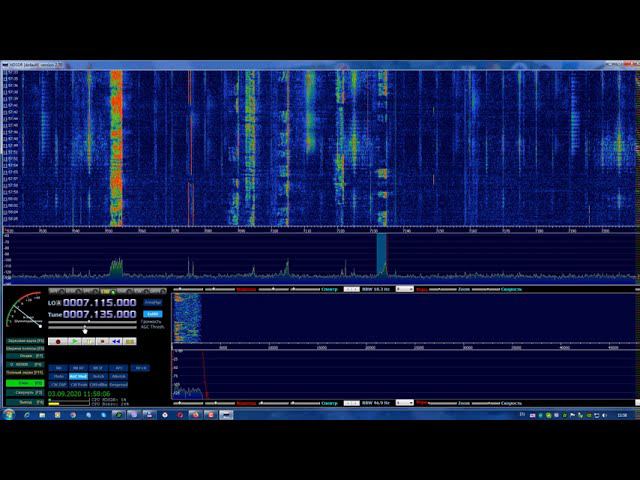Toggle the AFC button

[119, 368]
